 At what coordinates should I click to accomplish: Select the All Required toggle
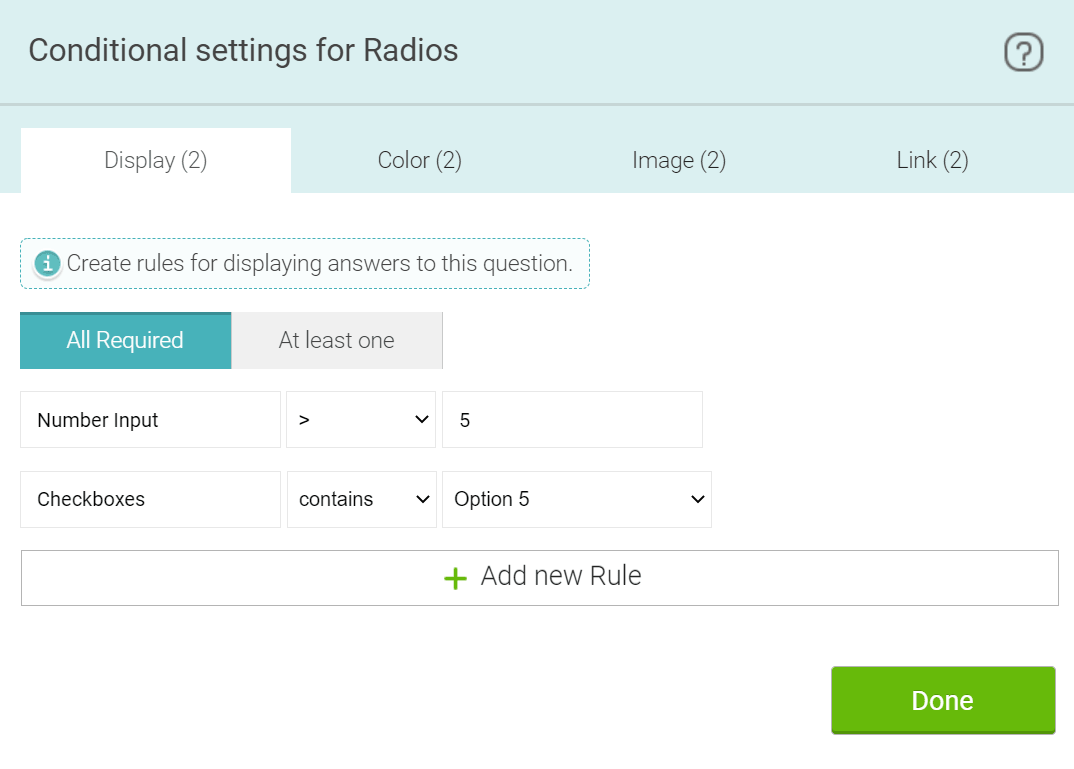click(x=125, y=340)
